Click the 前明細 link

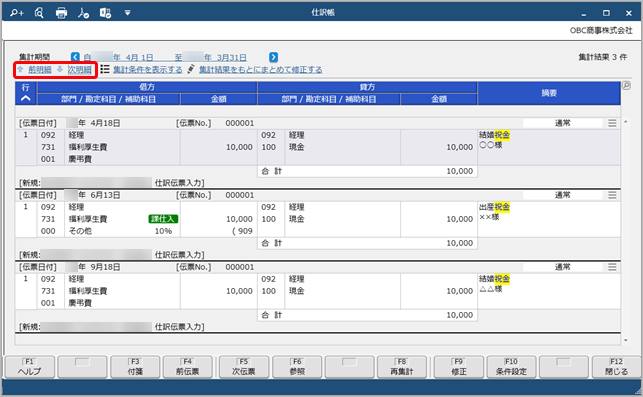[x=40, y=70]
